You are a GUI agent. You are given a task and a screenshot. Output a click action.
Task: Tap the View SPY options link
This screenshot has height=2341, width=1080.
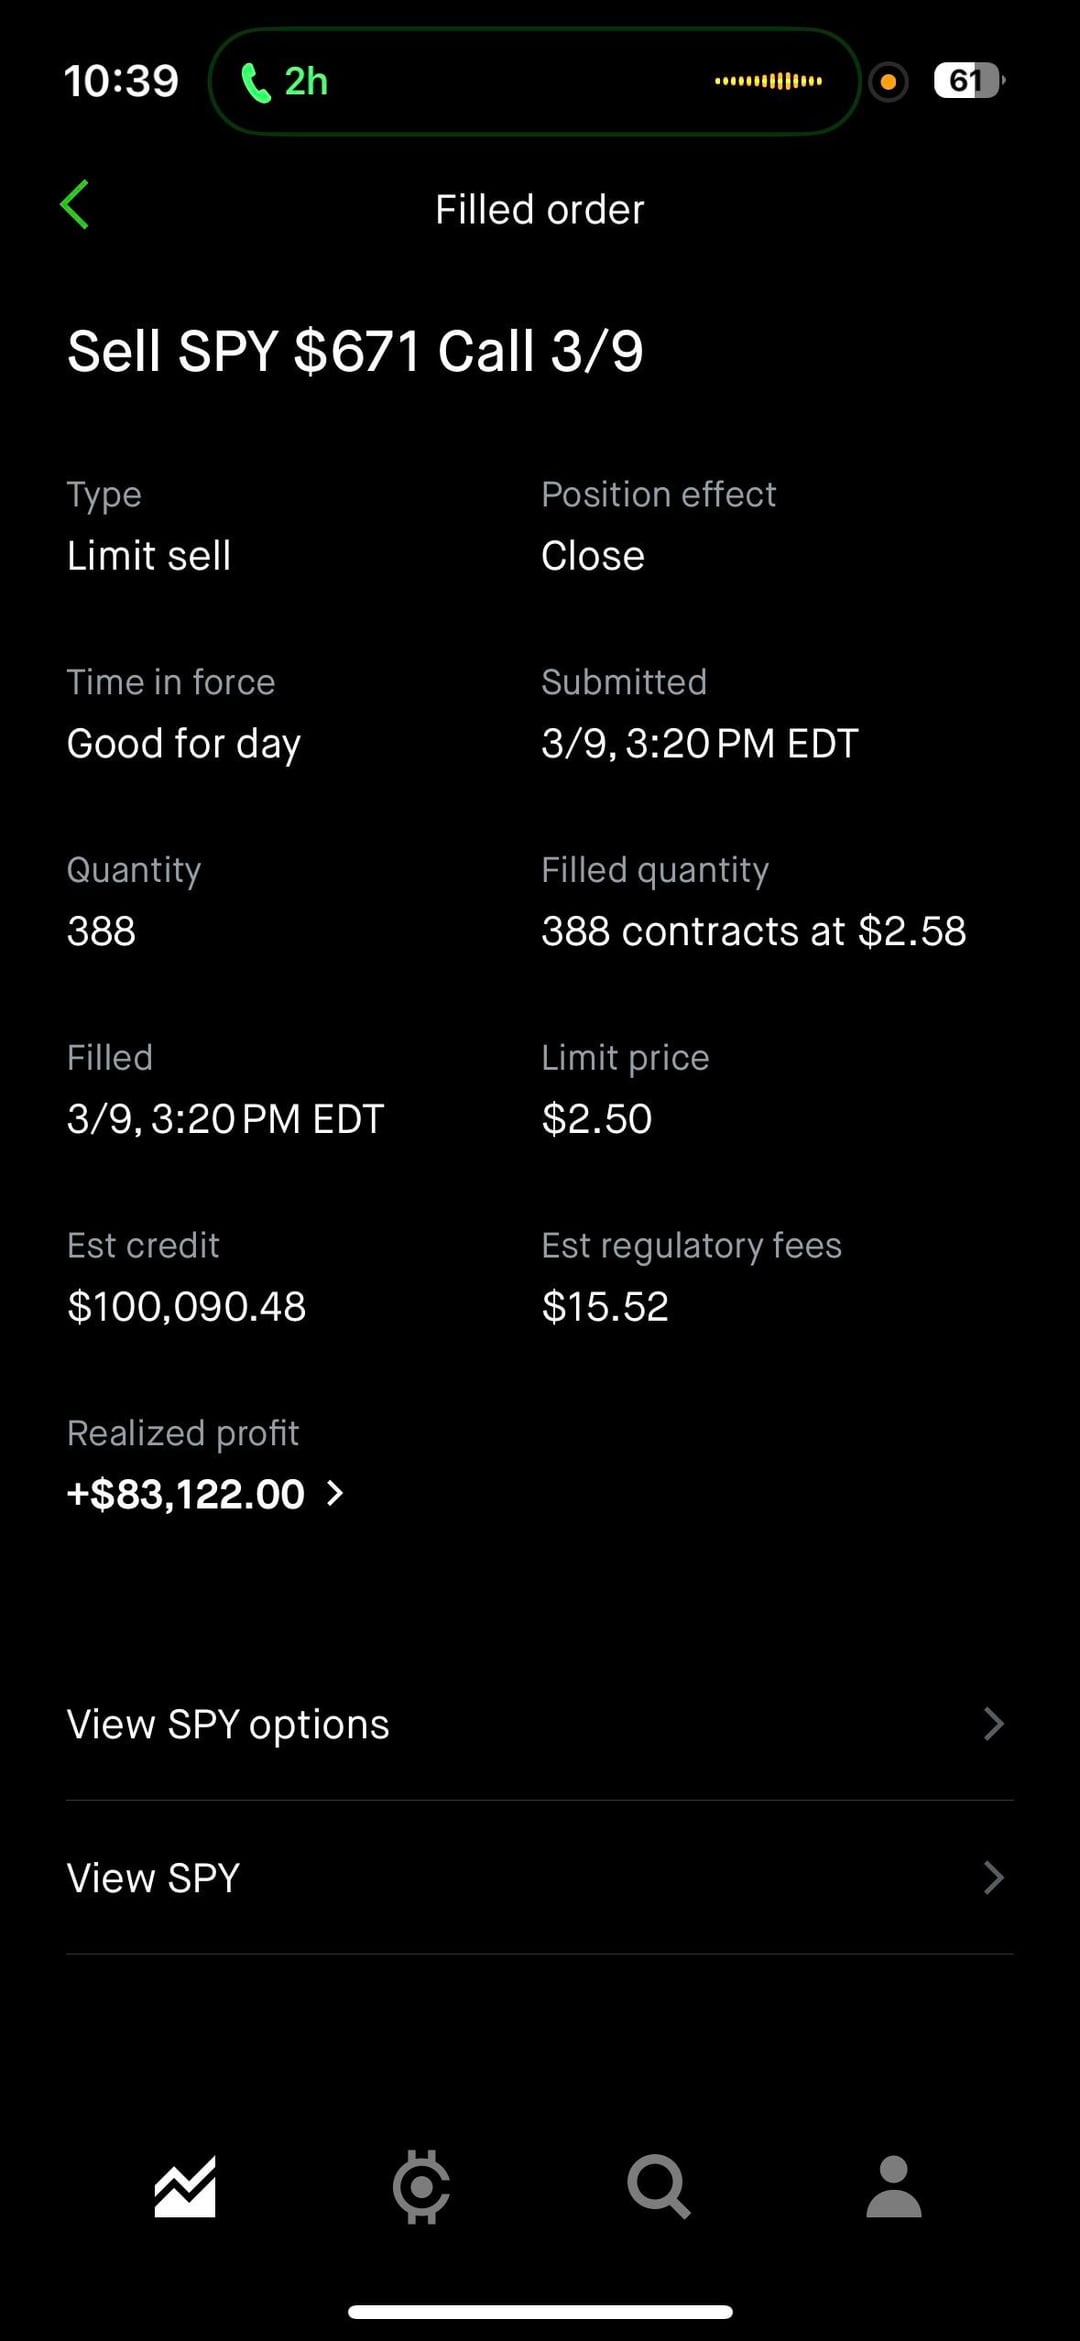click(228, 1724)
